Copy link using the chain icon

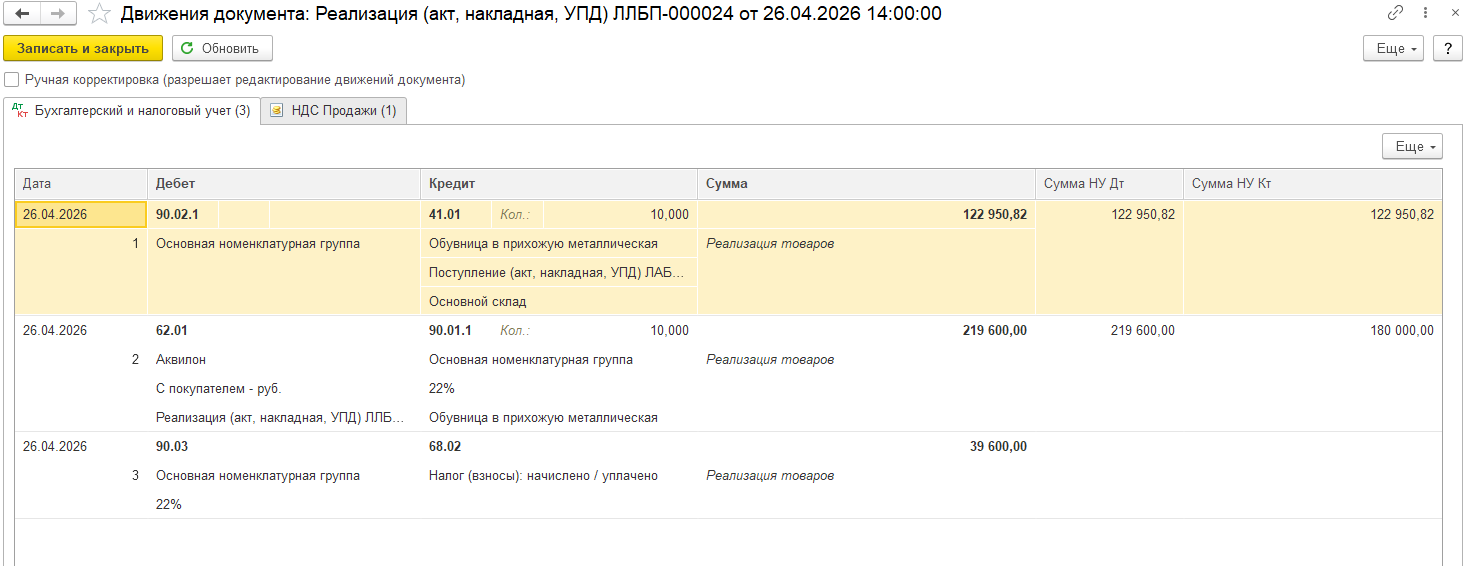(1395, 13)
